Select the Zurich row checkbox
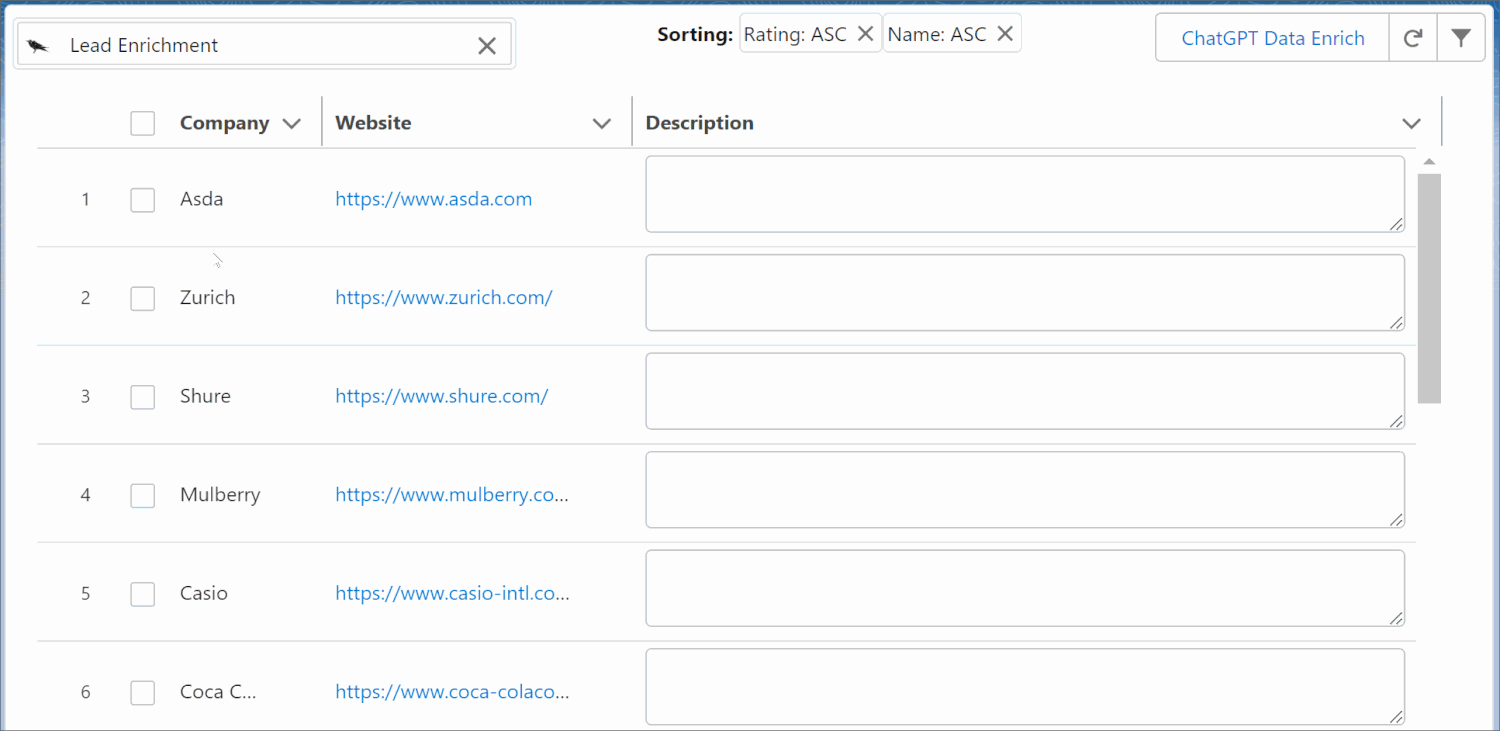This screenshot has width=1500, height=731. click(x=143, y=298)
